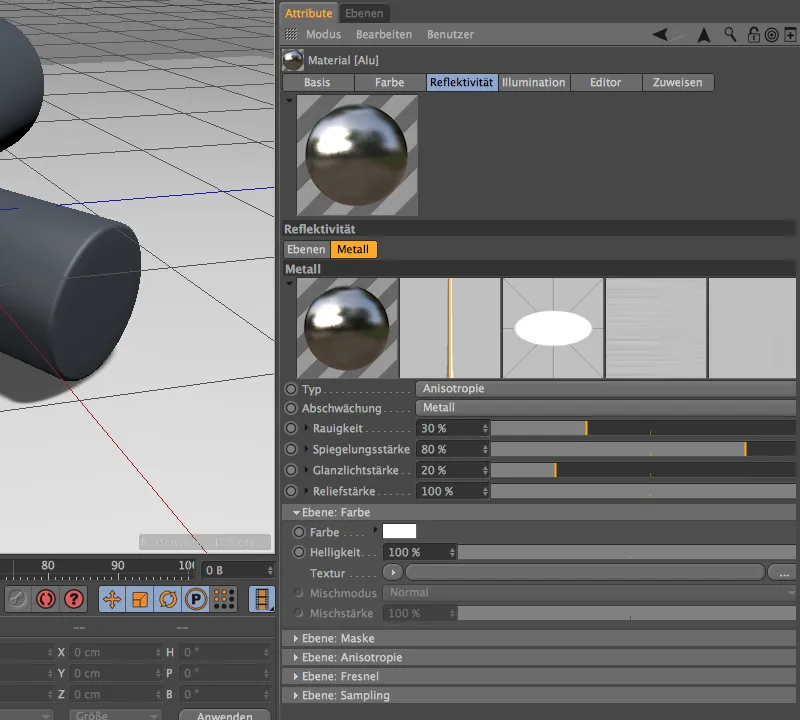Image resolution: width=800 pixels, height=720 pixels.
Task: Expand the Spiegelungsstärke disclosure triangle
Action: pos(306,449)
